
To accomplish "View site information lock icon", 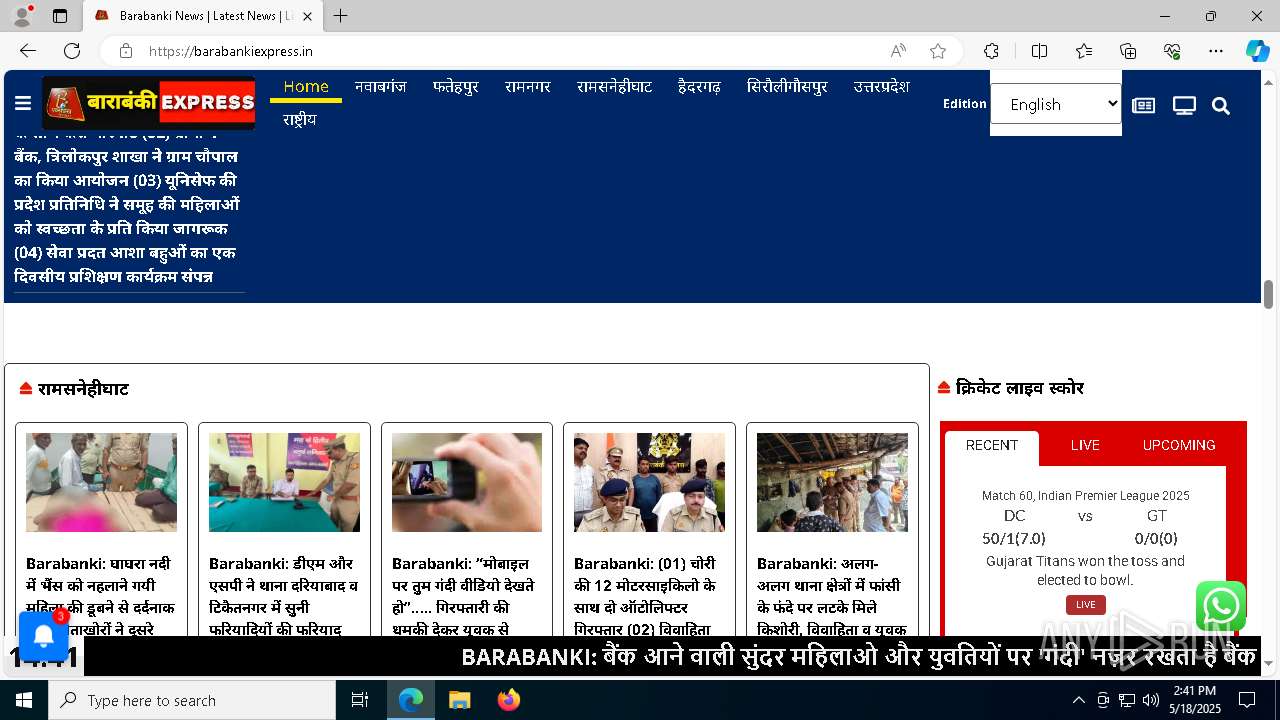I will coord(125,51).
